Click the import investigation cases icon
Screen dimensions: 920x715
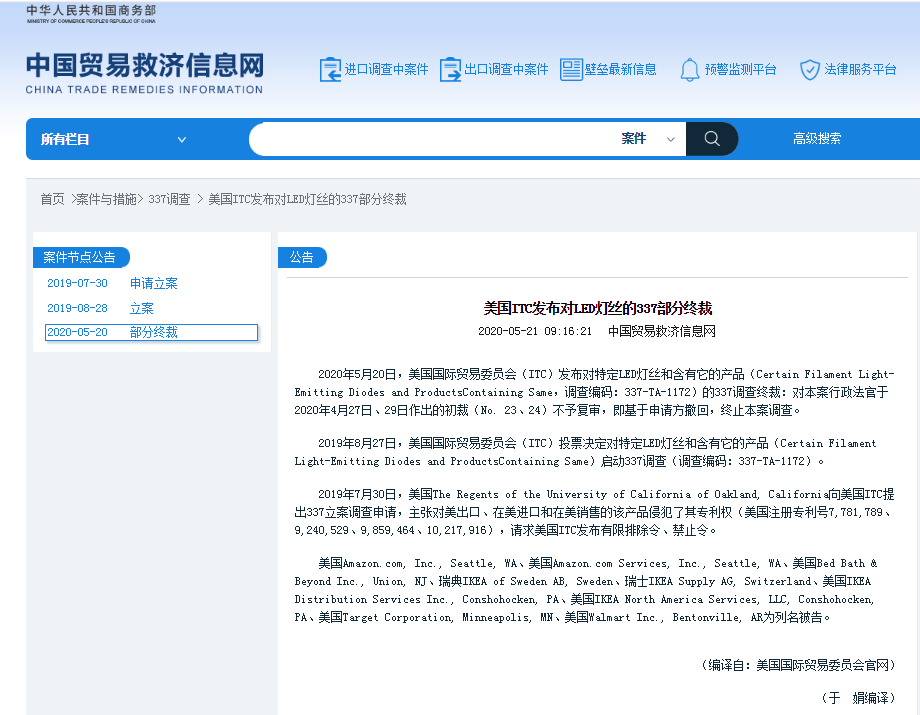[330, 70]
